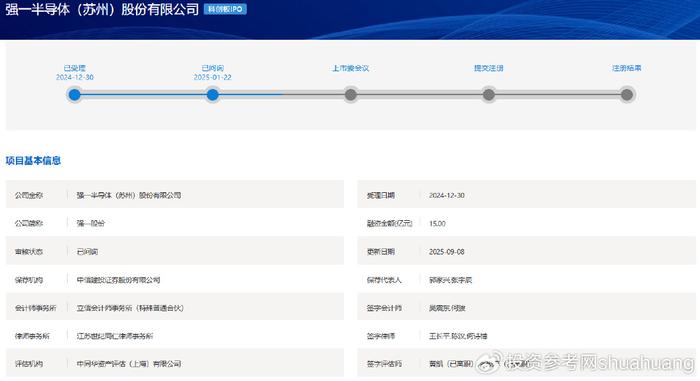Select the 审核状态 field label
This screenshot has width=700, height=381.
(x=29, y=252)
